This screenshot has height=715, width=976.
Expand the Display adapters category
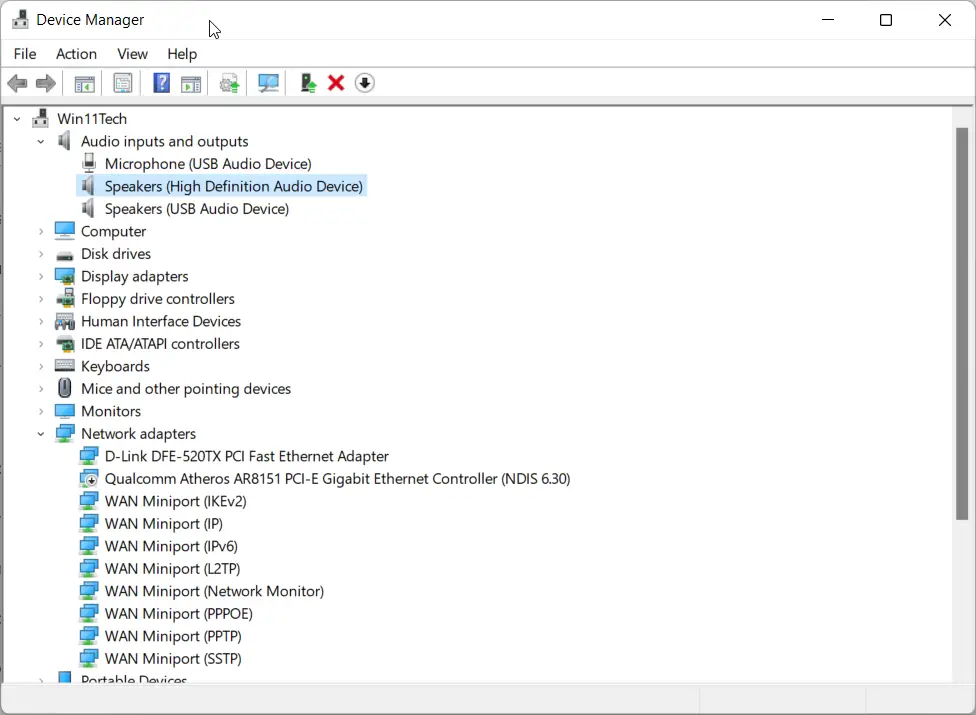pyautogui.click(x=40, y=276)
